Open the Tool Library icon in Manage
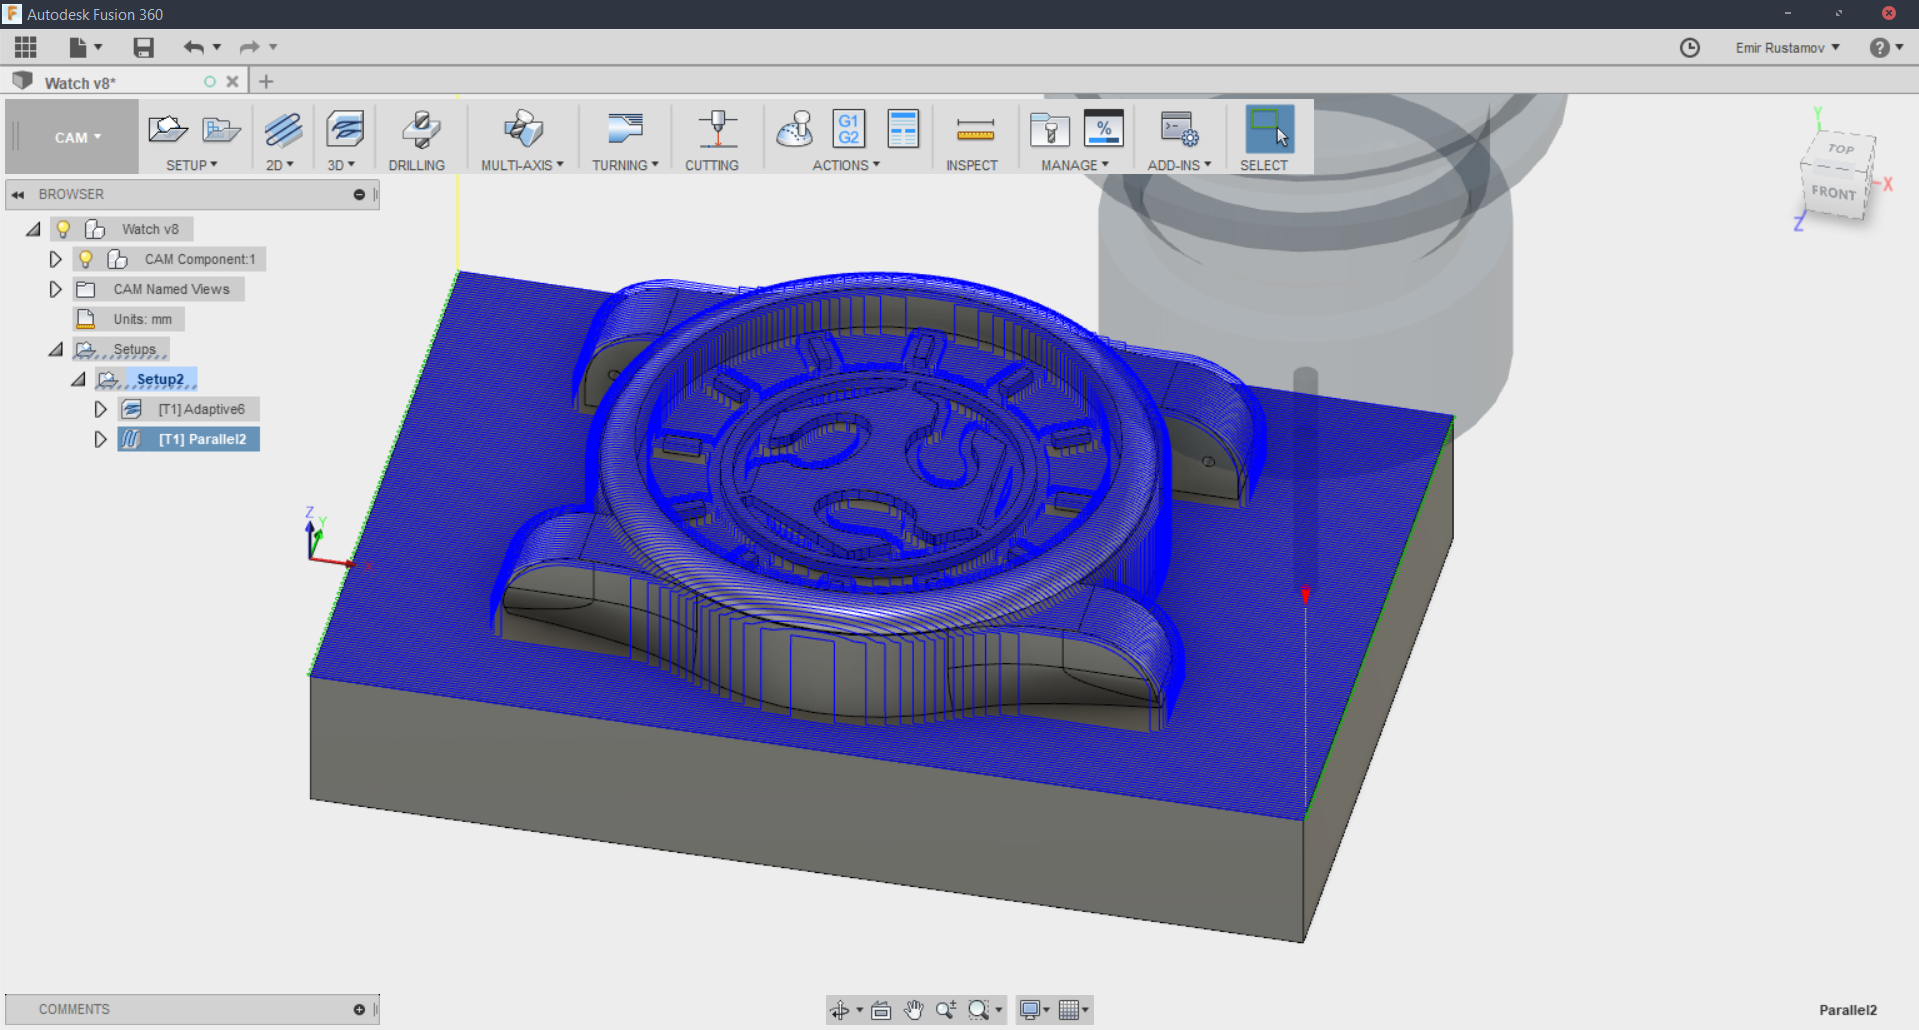Image resolution: width=1919 pixels, height=1030 pixels. pyautogui.click(x=1049, y=129)
